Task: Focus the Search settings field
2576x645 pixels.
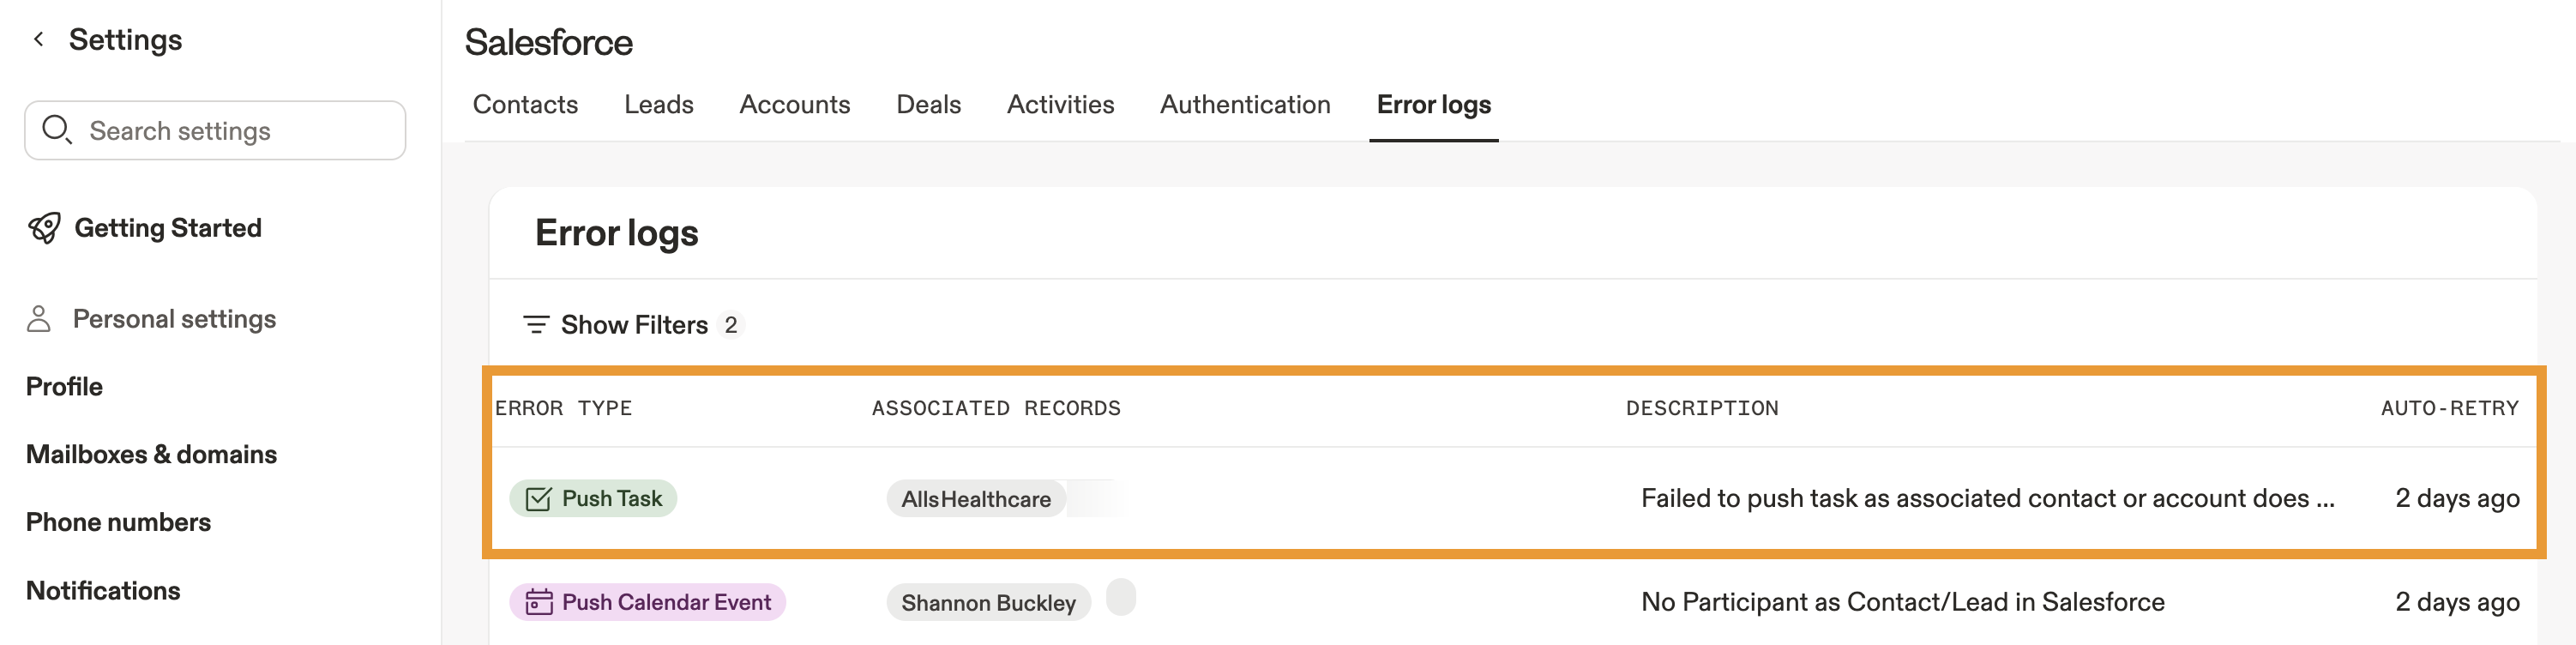Action: 230,131
